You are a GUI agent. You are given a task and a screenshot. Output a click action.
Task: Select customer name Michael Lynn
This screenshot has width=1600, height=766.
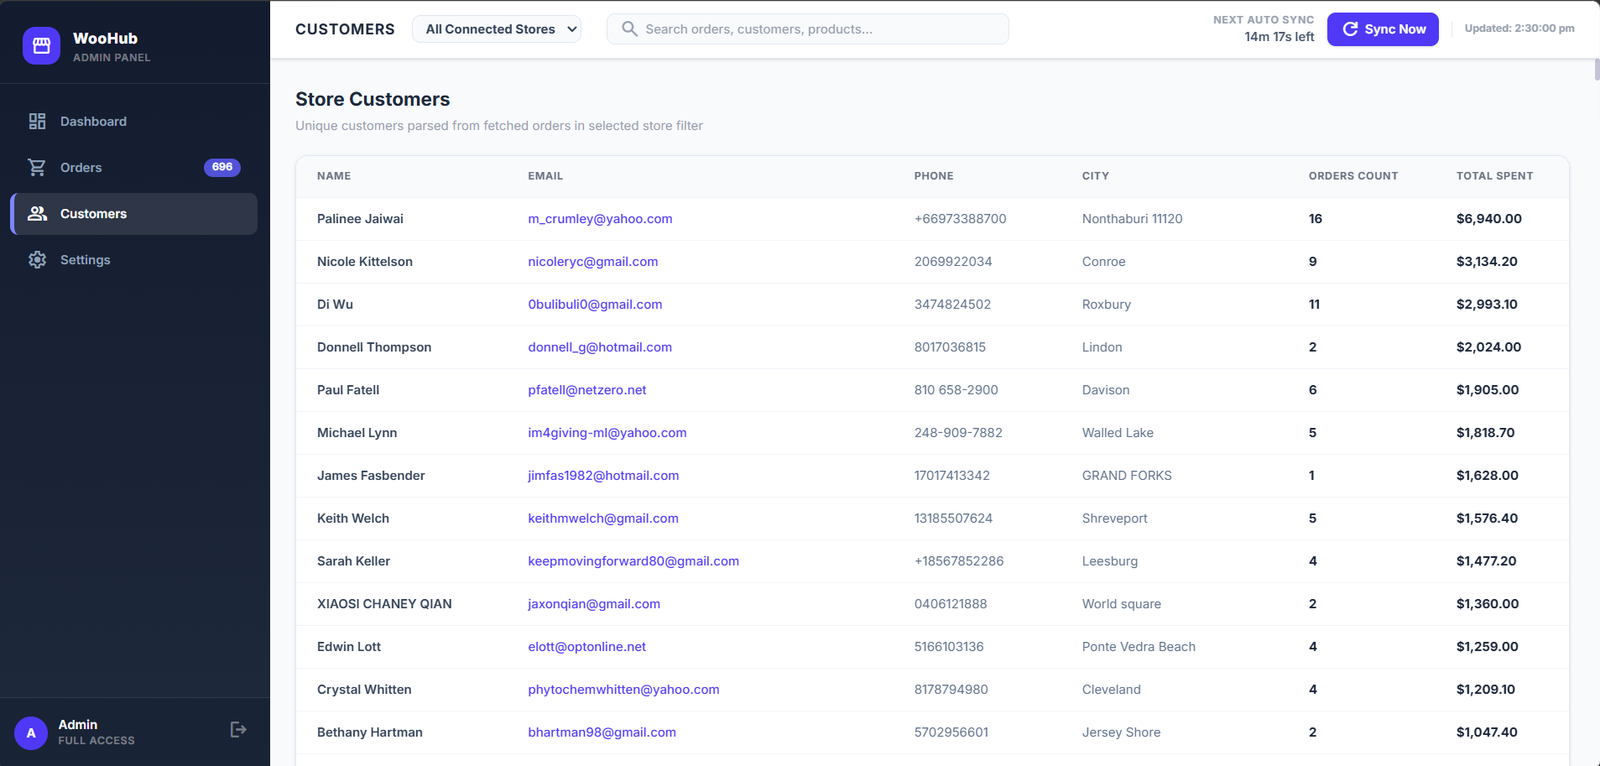(x=357, y=433)
